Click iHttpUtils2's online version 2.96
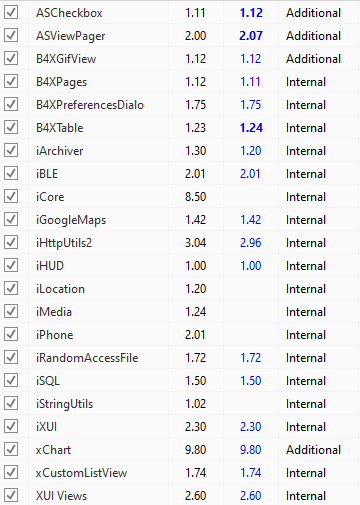This screenshot has height=505, width=360. (x=251, y=243)
